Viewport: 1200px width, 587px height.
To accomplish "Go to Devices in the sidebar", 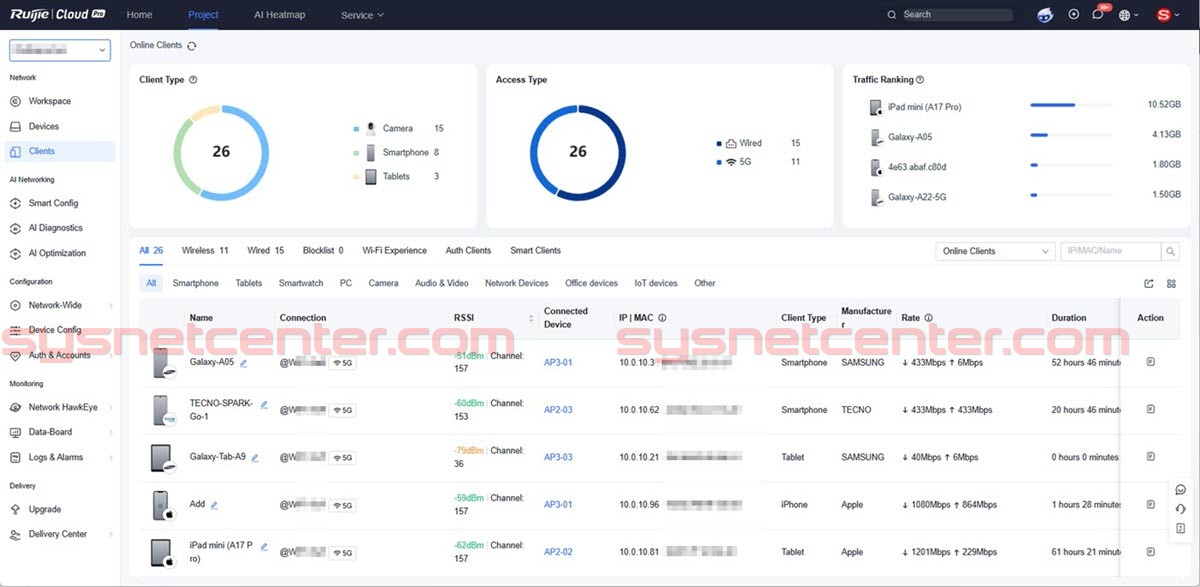I will click(x=44, y=127).
